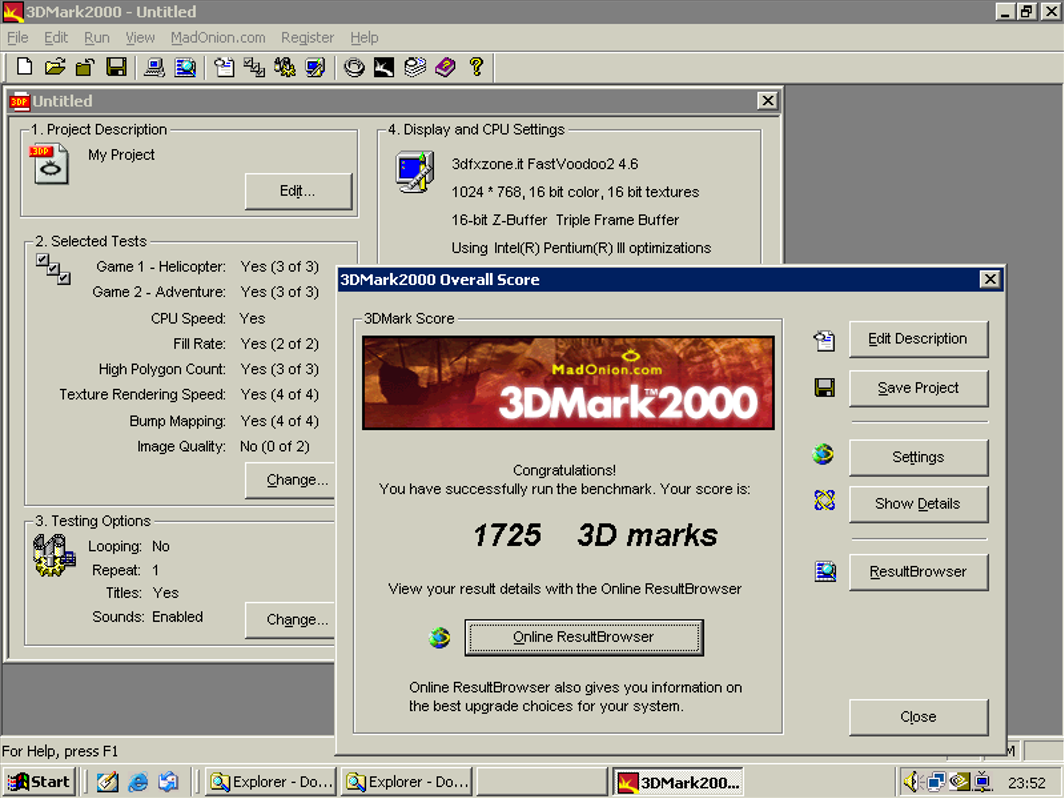Click the Close button in score dialog

(x=918, y=717)
